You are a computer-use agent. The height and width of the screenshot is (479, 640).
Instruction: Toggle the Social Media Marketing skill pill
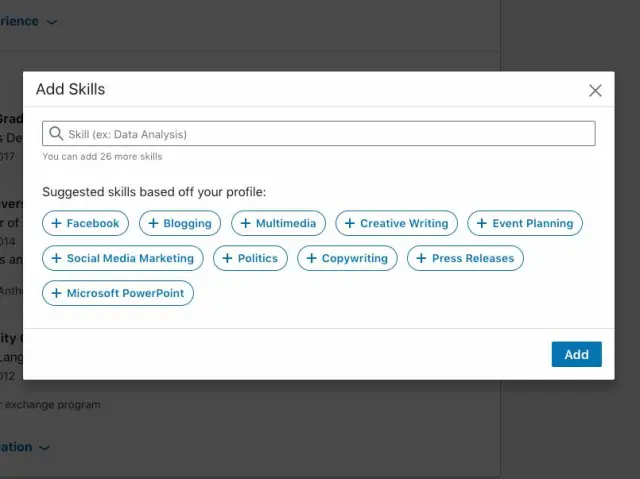(123, 258)
